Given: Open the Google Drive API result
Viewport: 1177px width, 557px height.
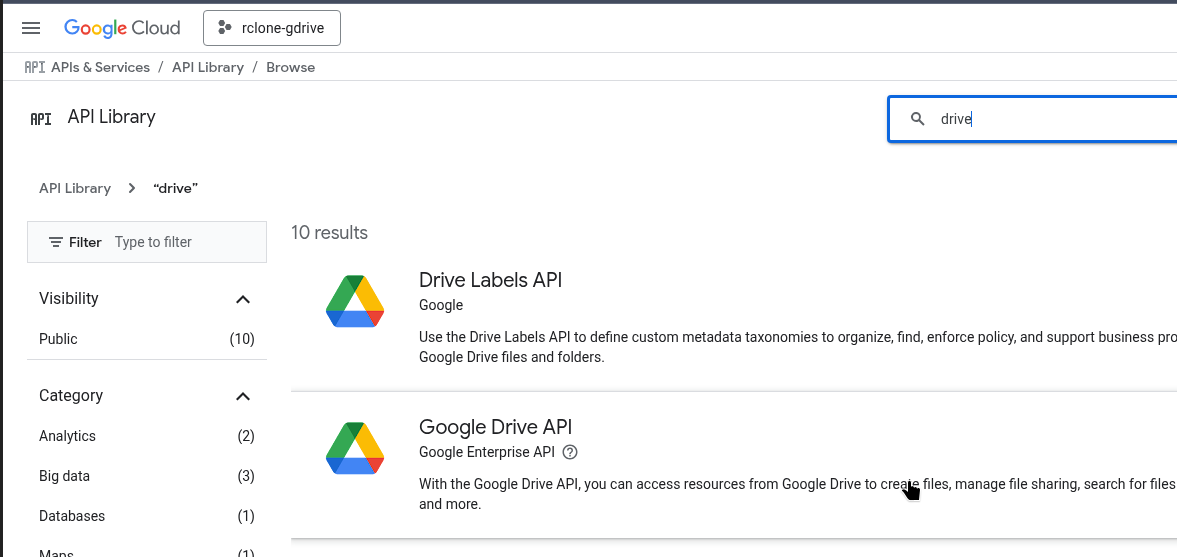Looking at the screenshot, I should 495,427.
